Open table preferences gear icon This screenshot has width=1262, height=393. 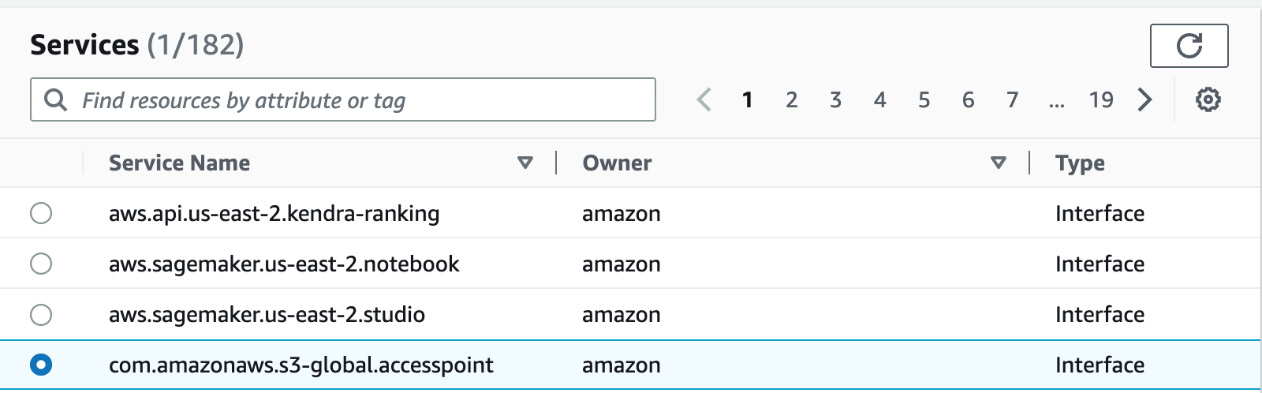click(x=1208, y=100)
